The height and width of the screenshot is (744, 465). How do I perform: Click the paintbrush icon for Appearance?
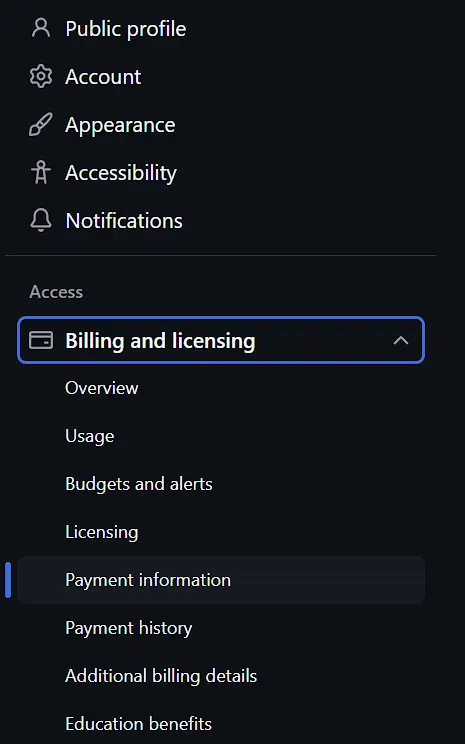41,124
